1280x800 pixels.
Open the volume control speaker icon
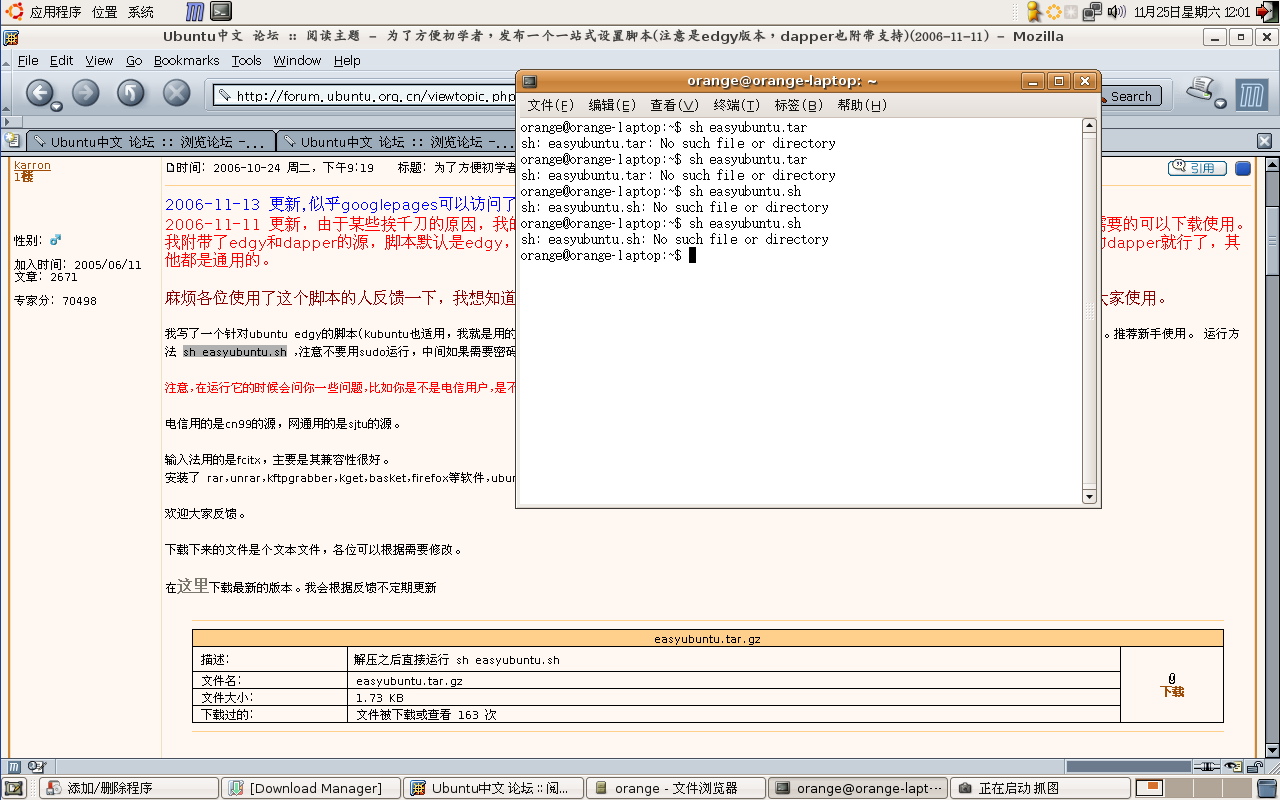tap(1117, 12)
